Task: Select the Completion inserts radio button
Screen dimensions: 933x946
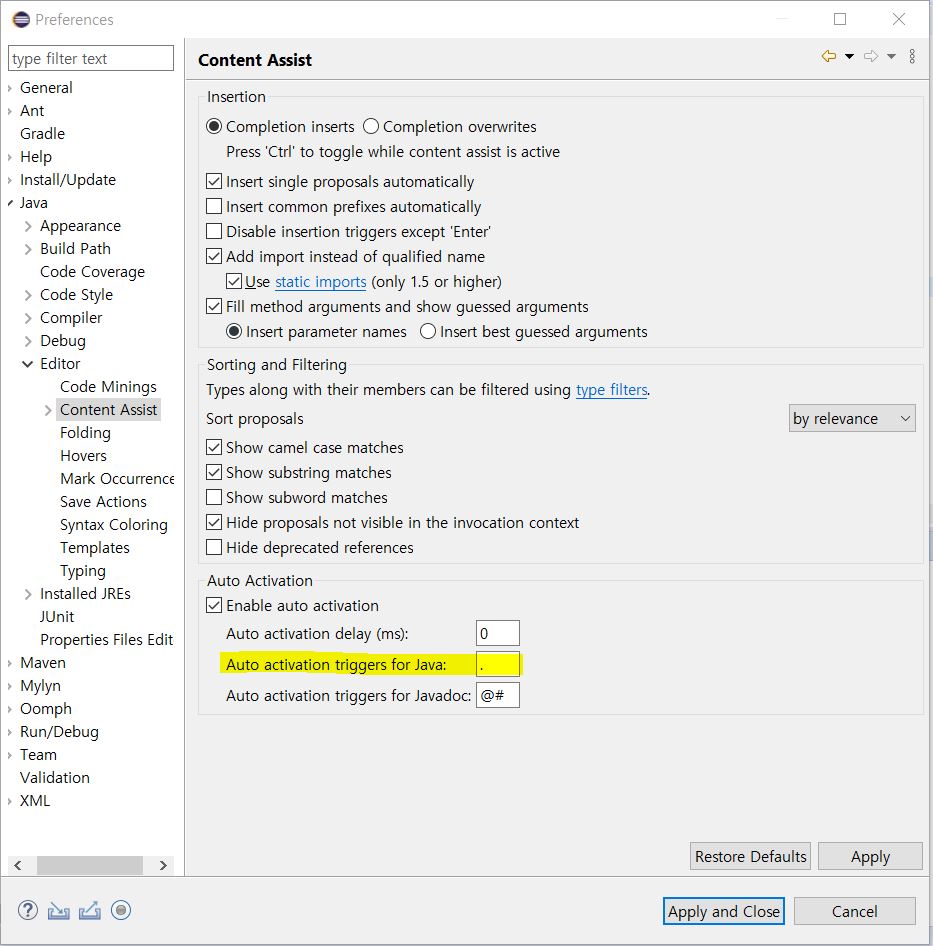Action: (x=214, y=126)
